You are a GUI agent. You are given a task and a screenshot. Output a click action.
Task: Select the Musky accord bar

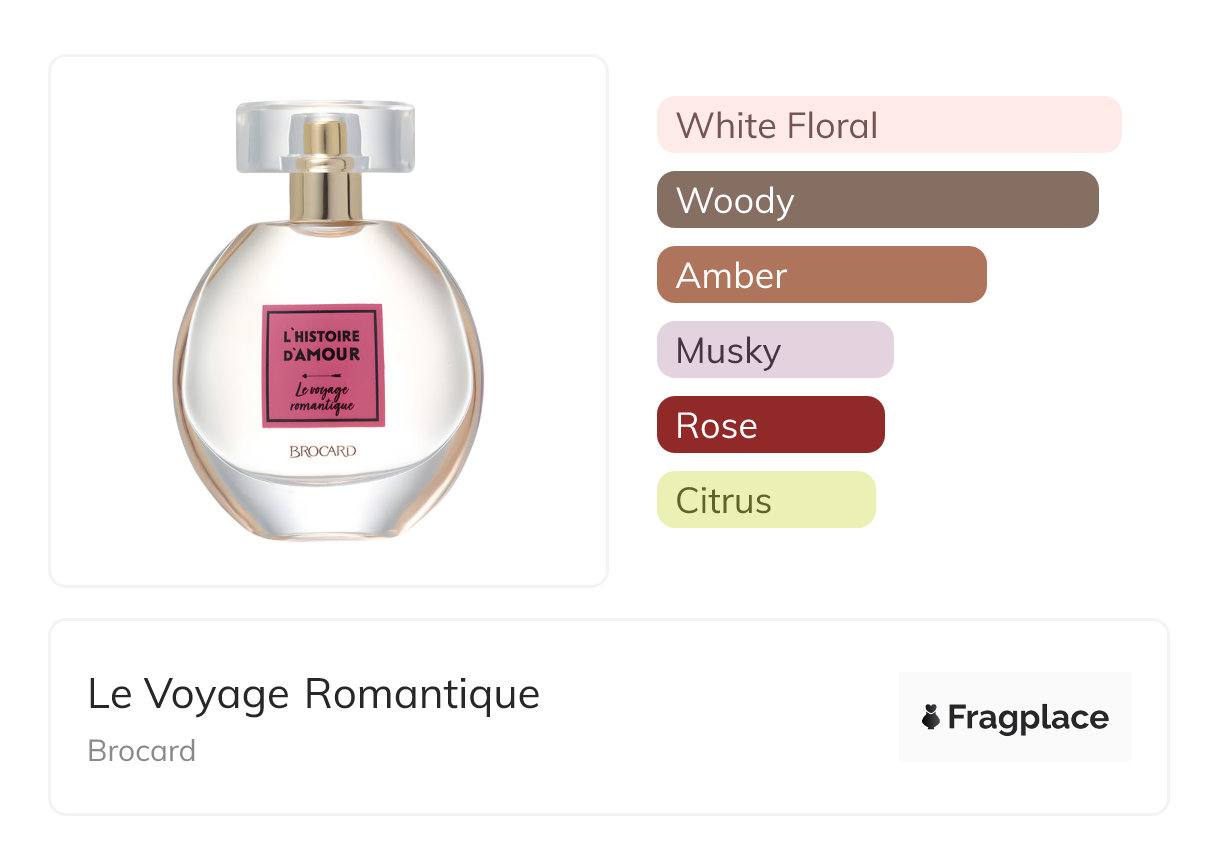(775, 350)
